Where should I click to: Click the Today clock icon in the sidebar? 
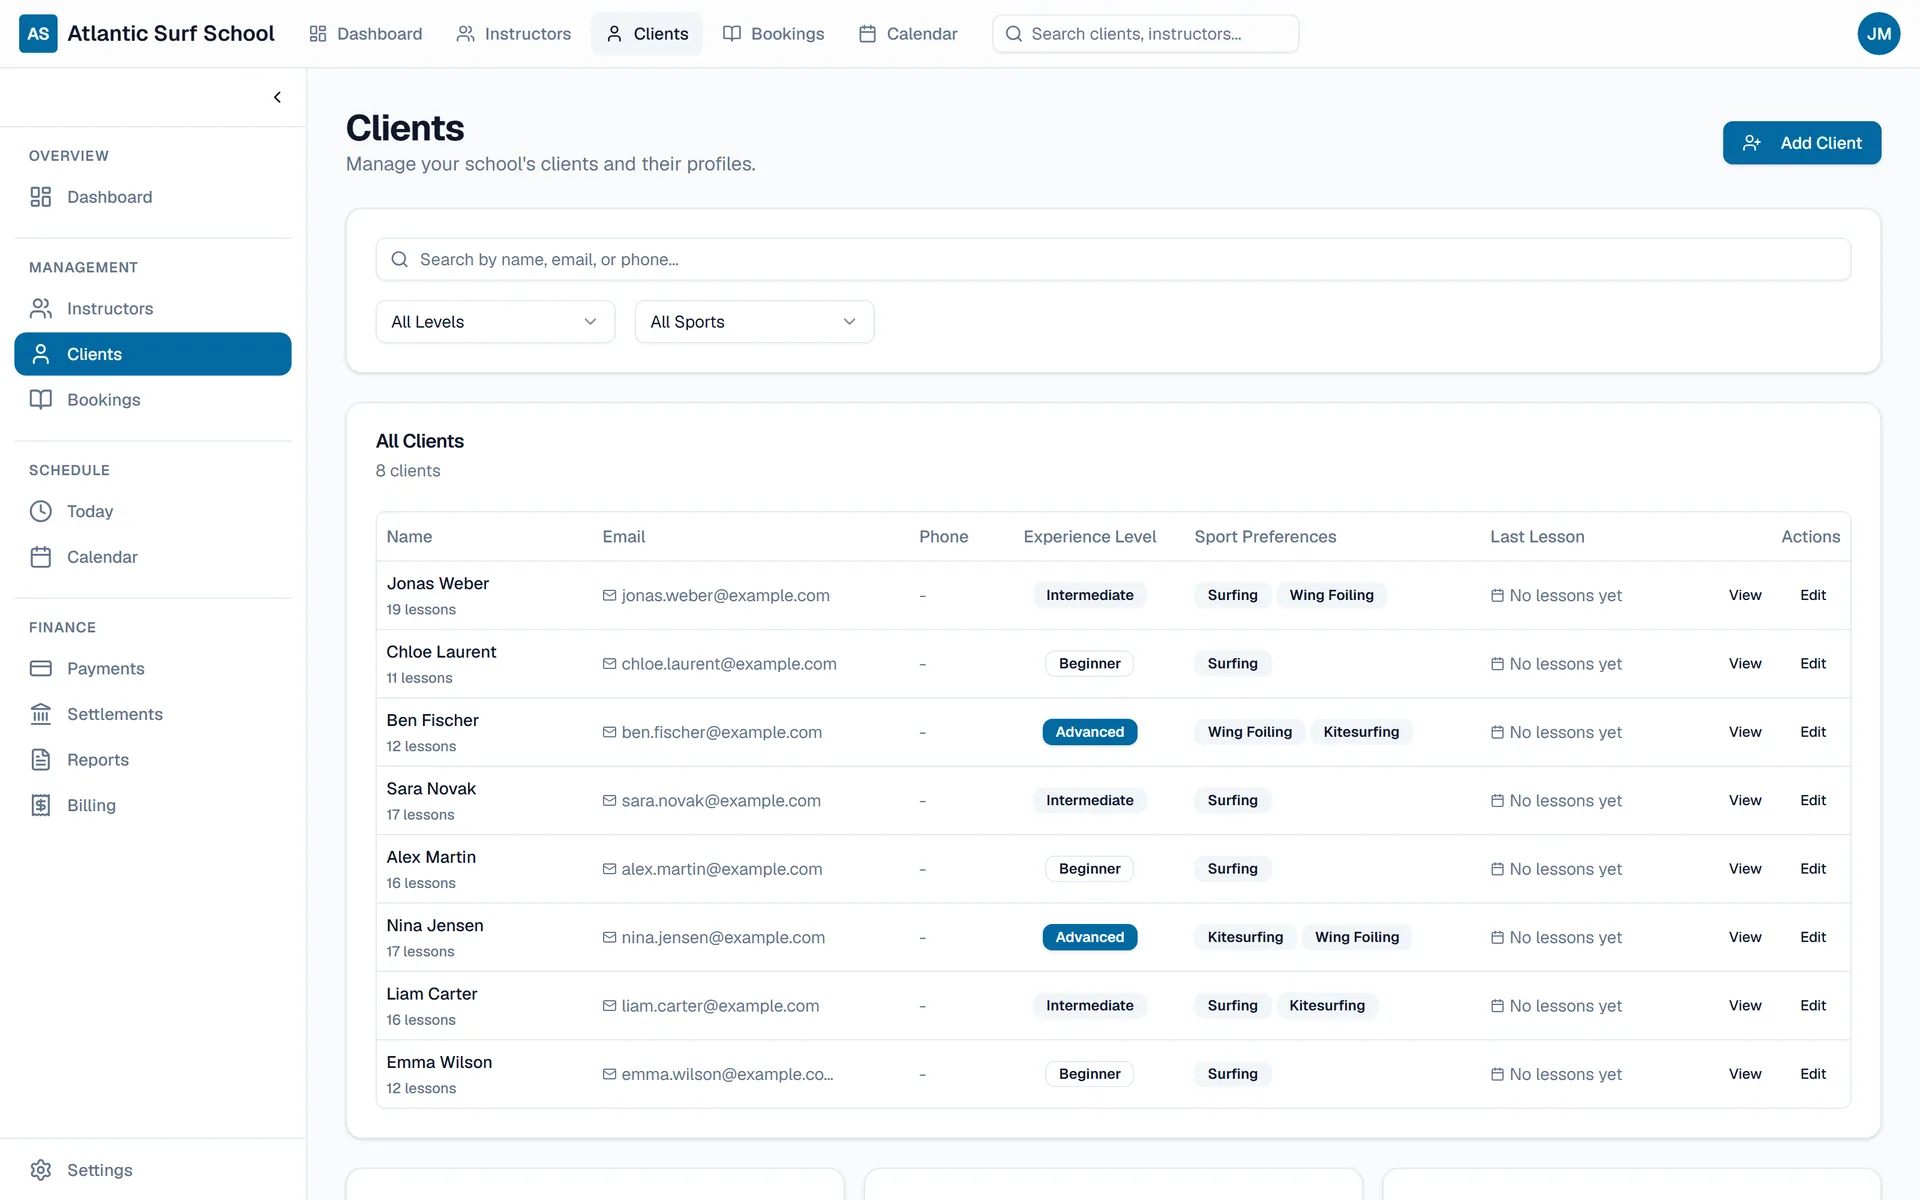[41, 511]
